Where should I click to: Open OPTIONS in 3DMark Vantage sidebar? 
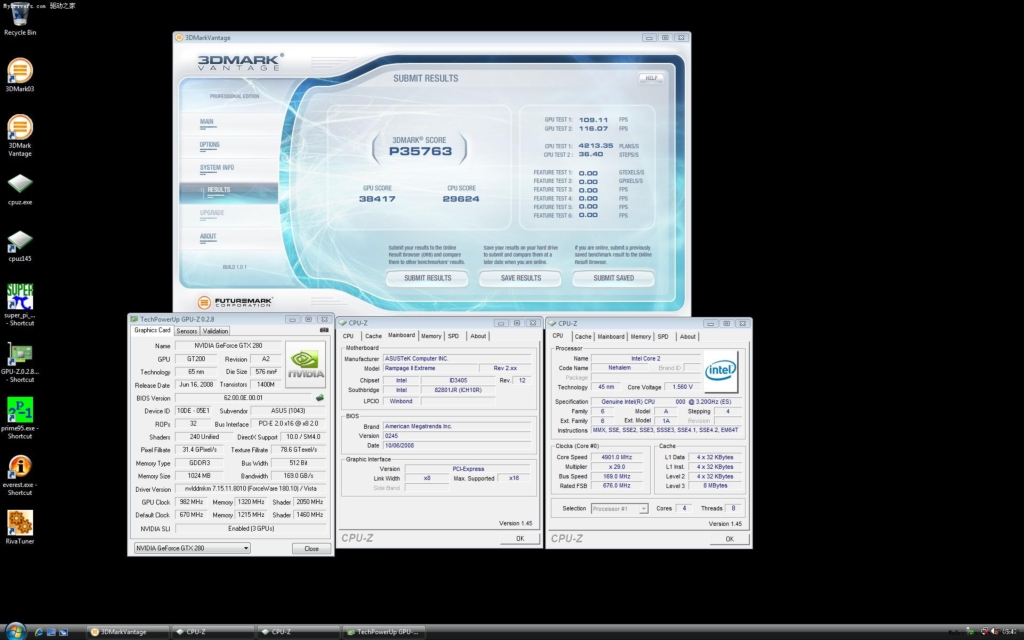pyautogui.click(x=210, y=144)
